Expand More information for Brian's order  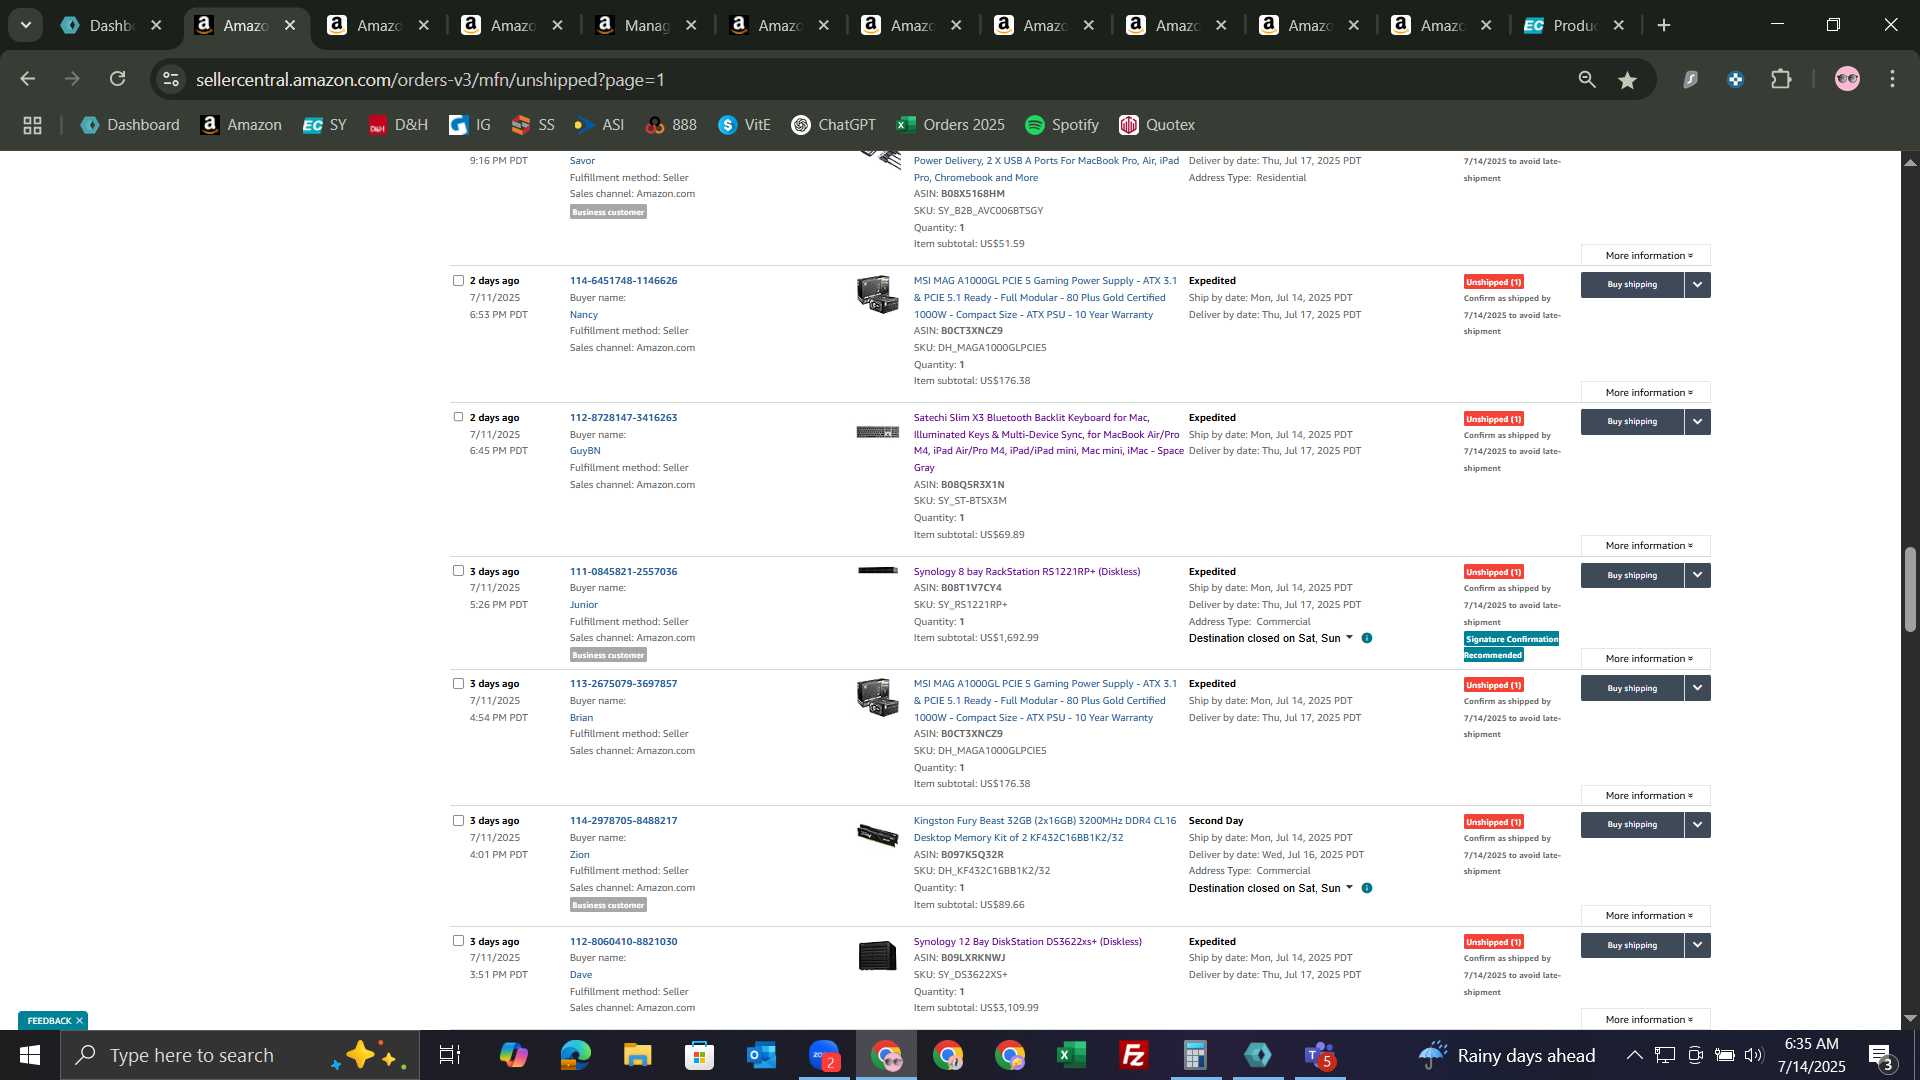1646,796
